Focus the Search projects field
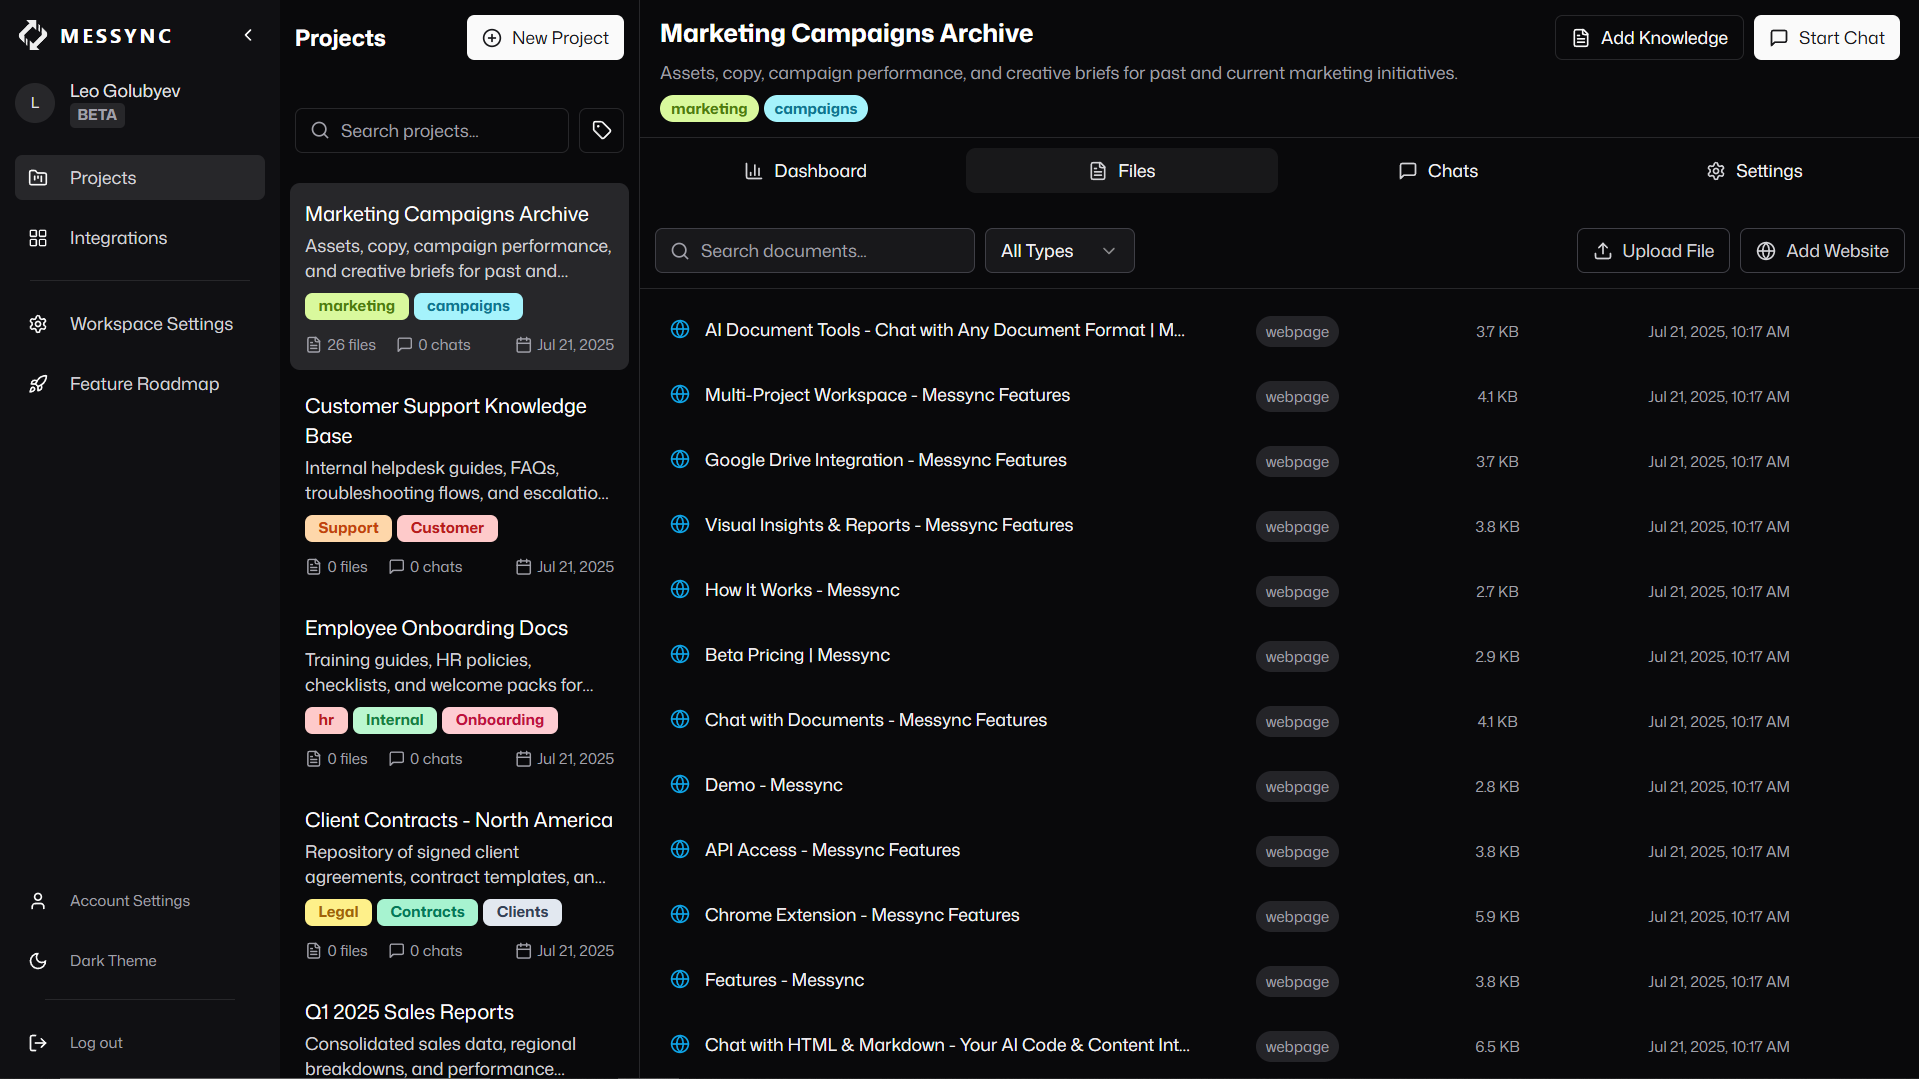The image size is (1919, 1079). coord(432,131)
